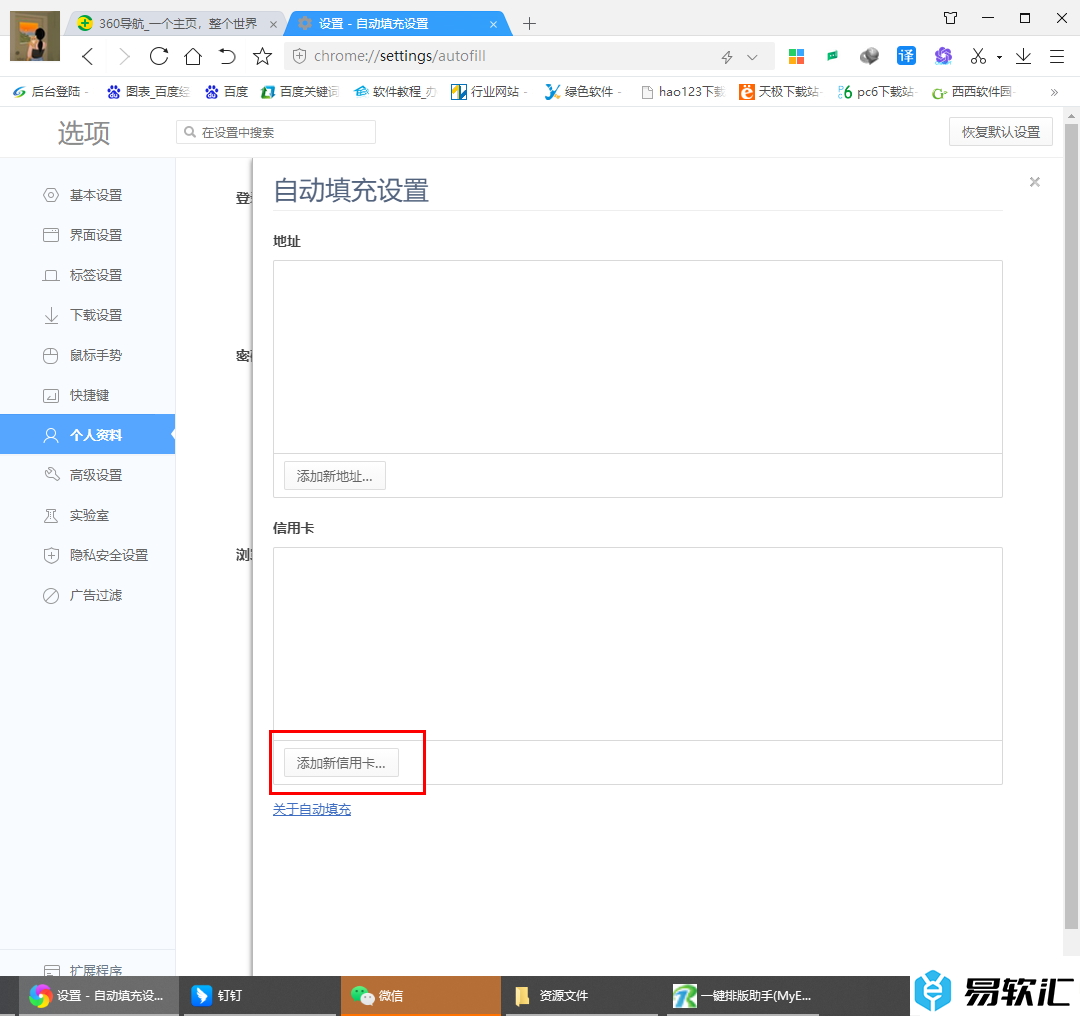Screen dimensions: 1080x1016
Task: Select 快捷键 in the sidebar
Action: [87, 395]
